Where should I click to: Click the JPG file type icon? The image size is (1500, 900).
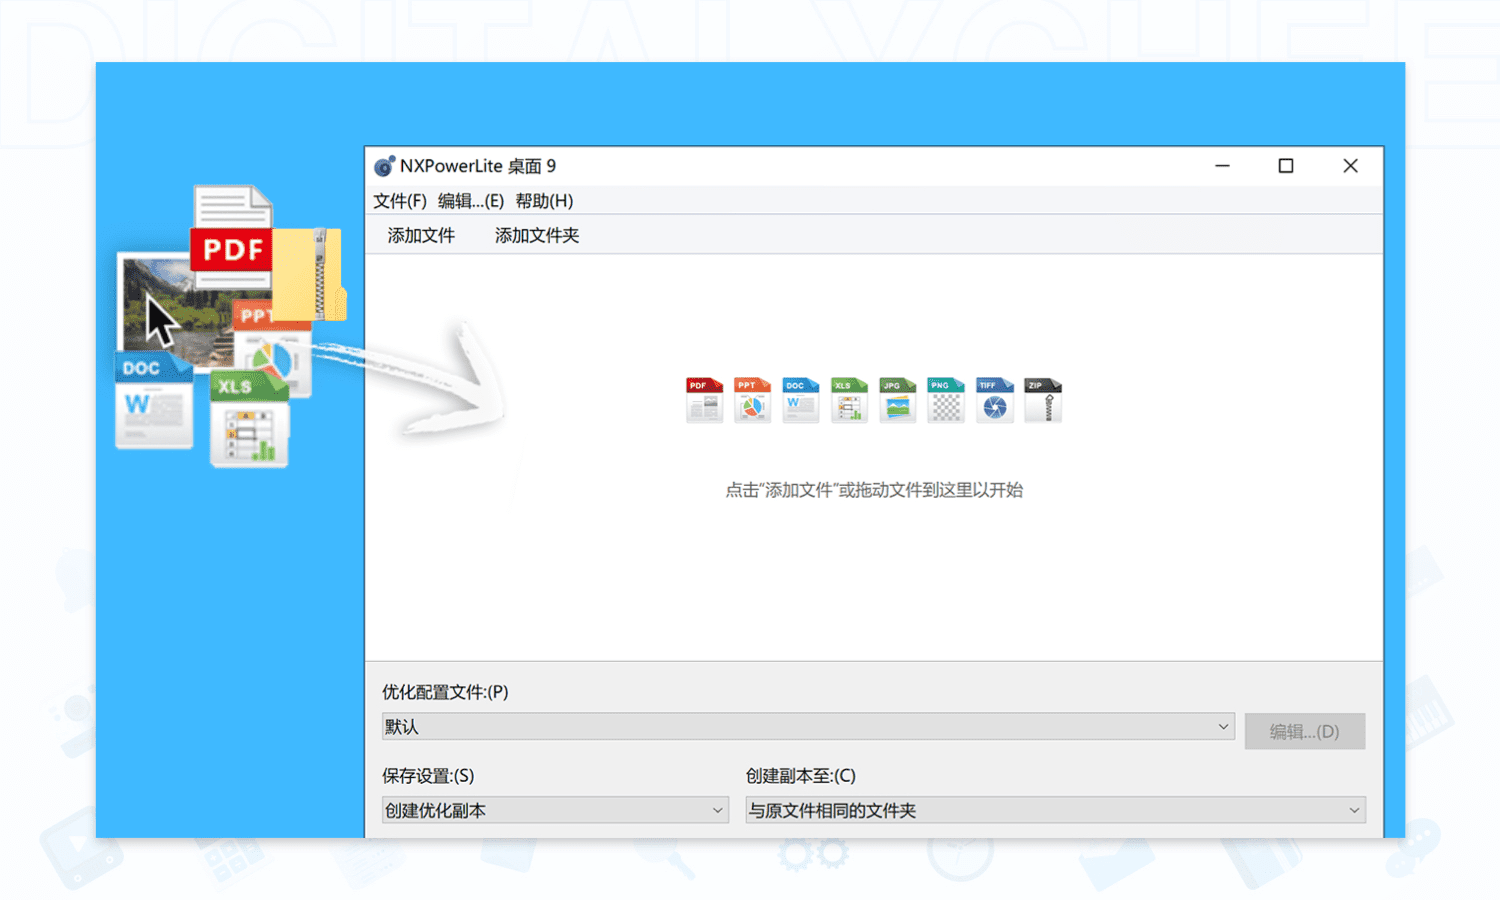[897, 400]
